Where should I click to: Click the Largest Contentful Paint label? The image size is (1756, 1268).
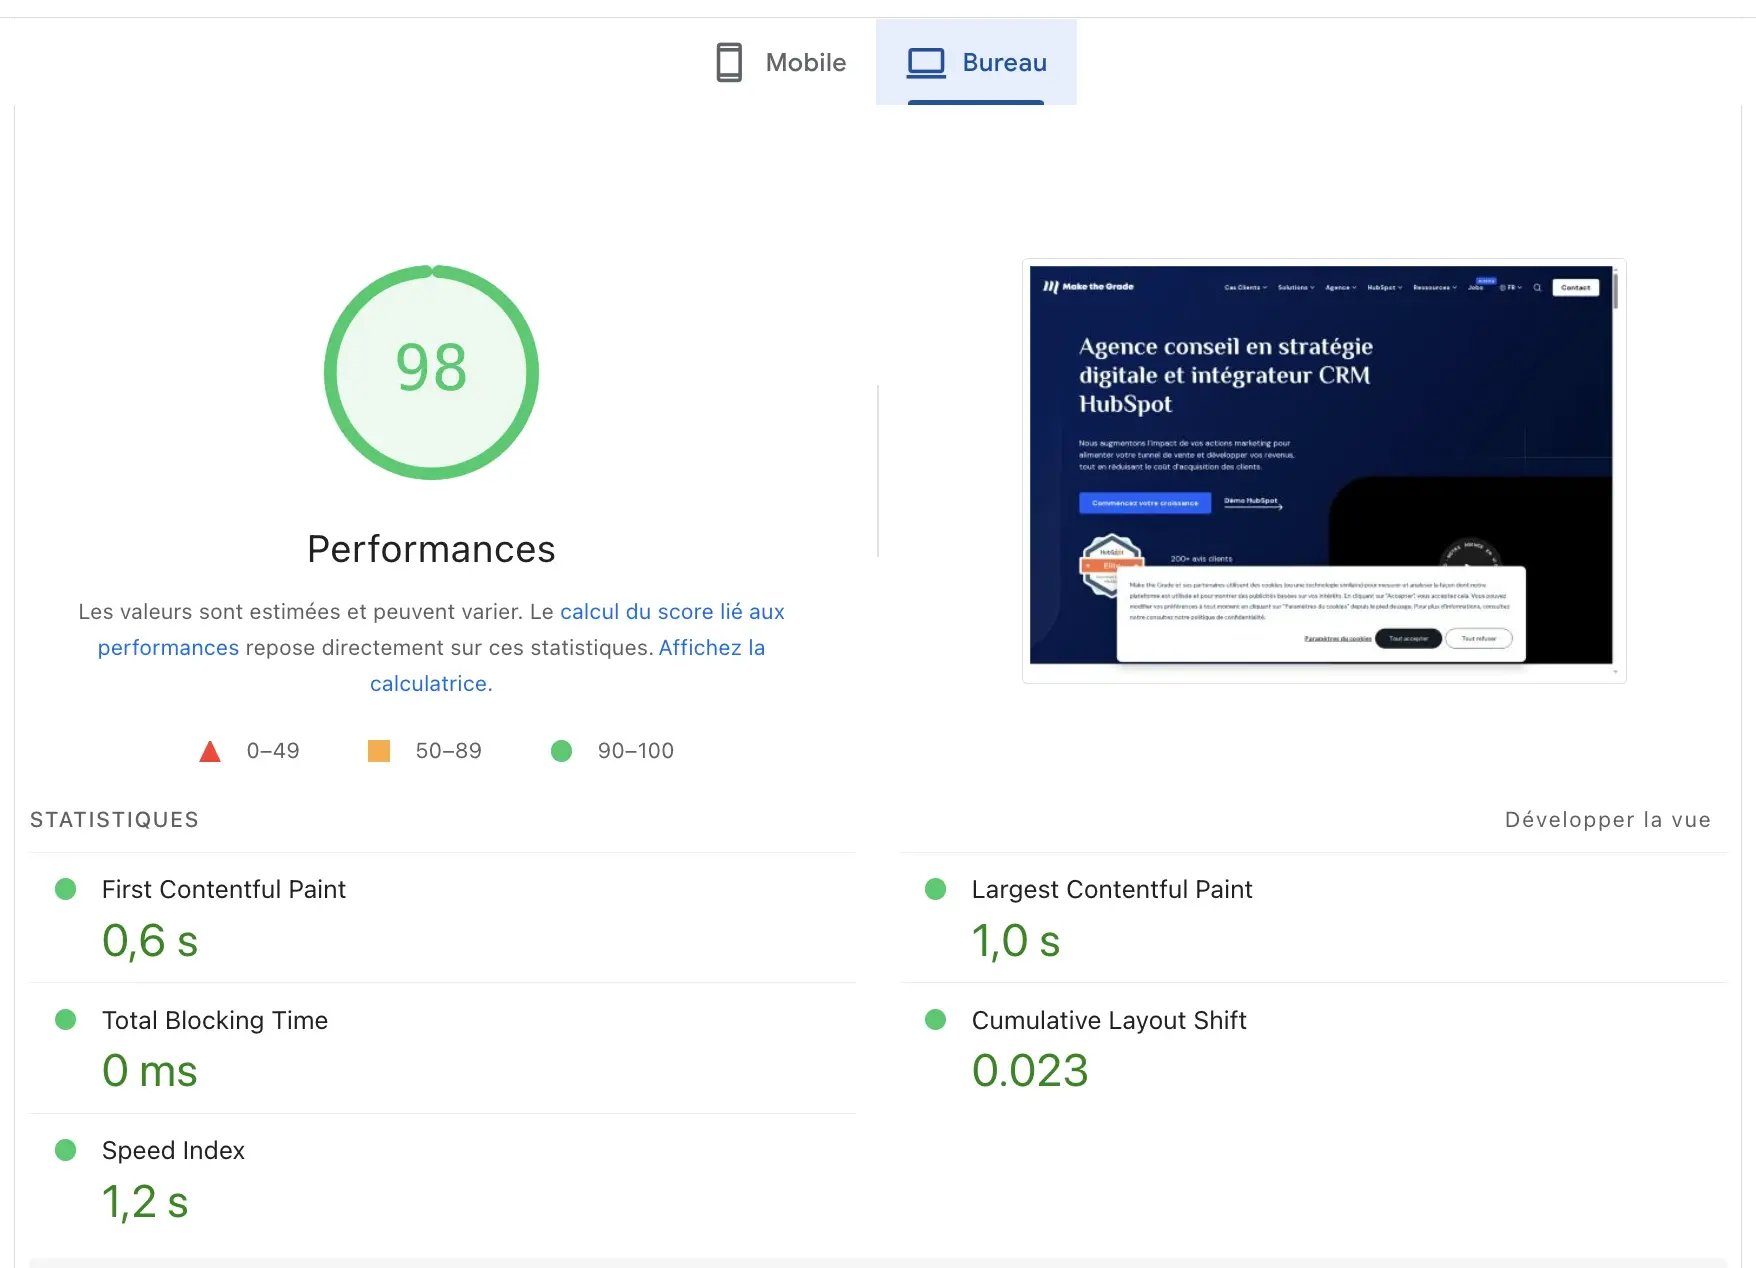point(1112,889)
